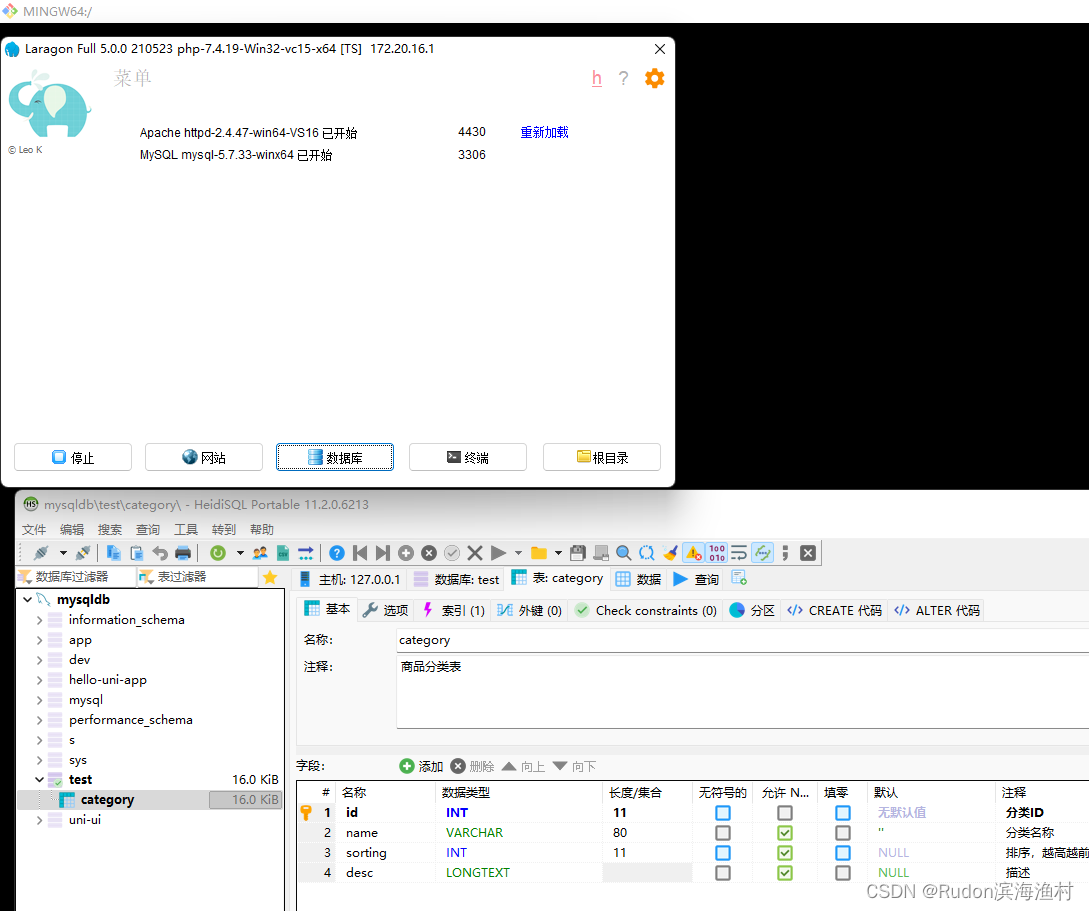
Task: Open the 编辑 menu in HeidiSQL
Action: 72,530
